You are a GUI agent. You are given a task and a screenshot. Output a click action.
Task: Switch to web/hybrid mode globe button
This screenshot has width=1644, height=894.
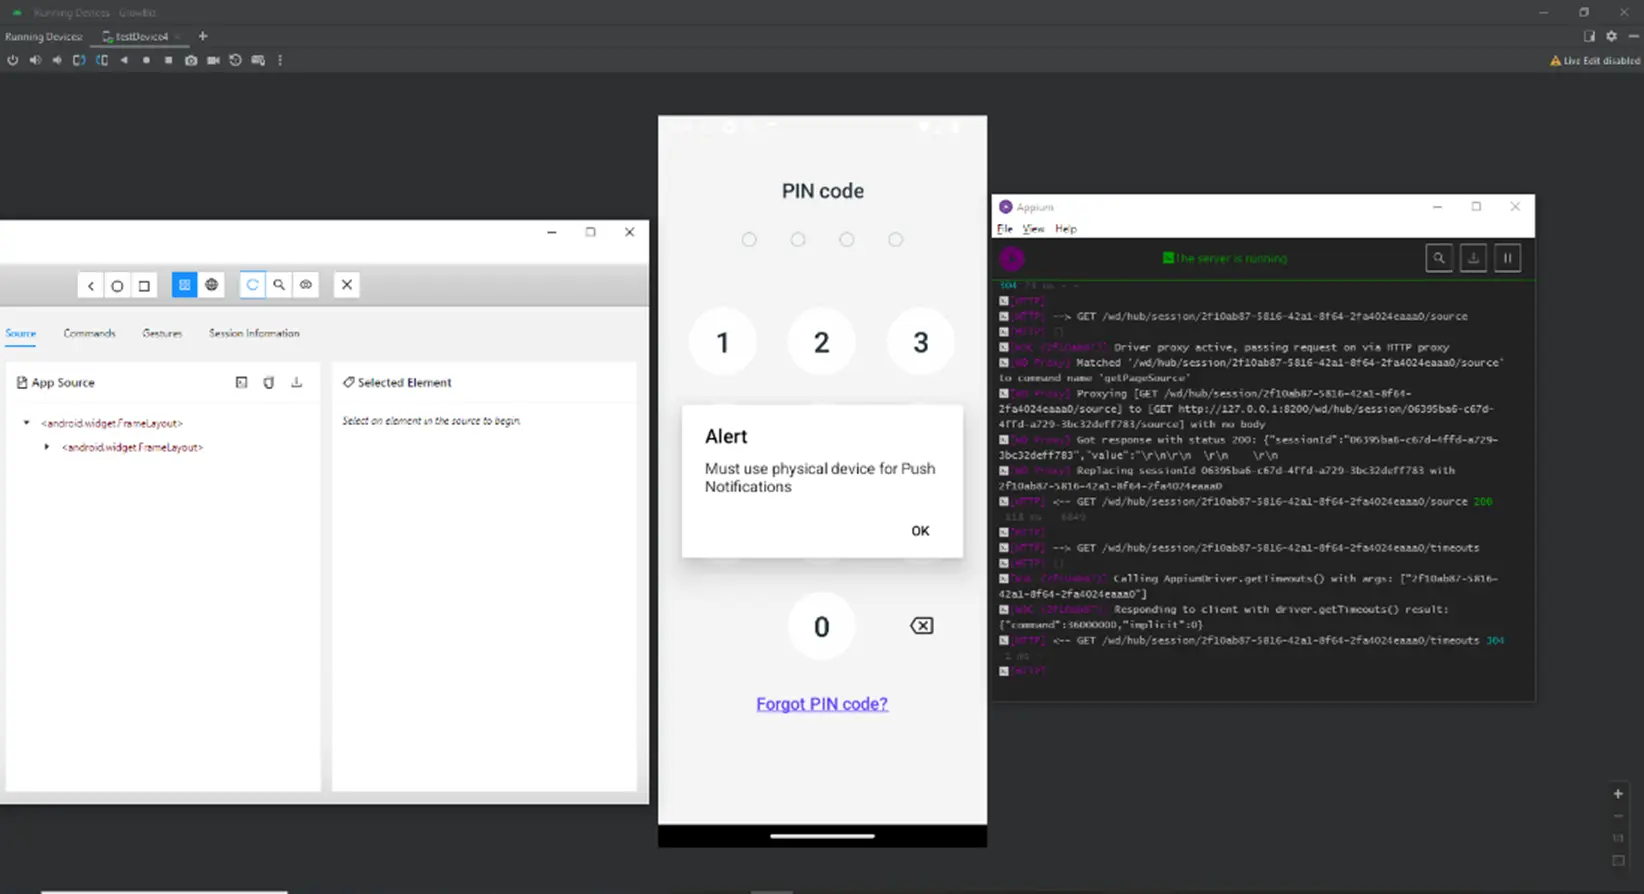[x=212, y=285]
